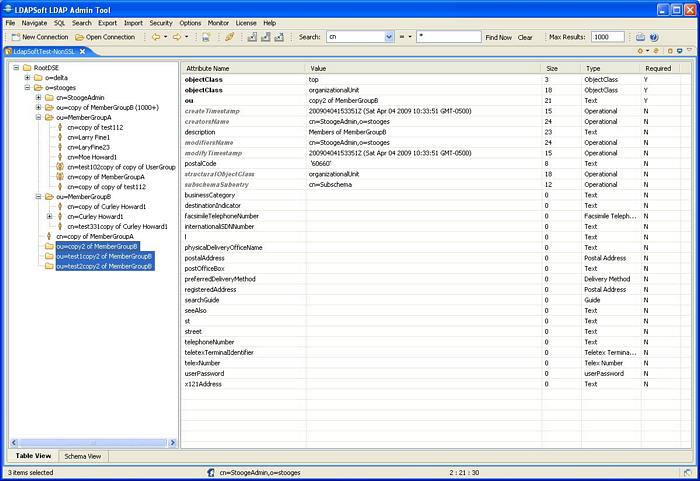Click the Max Results input field
The height and width of the screenshot is (481, 700).
(x=607, y=37)
